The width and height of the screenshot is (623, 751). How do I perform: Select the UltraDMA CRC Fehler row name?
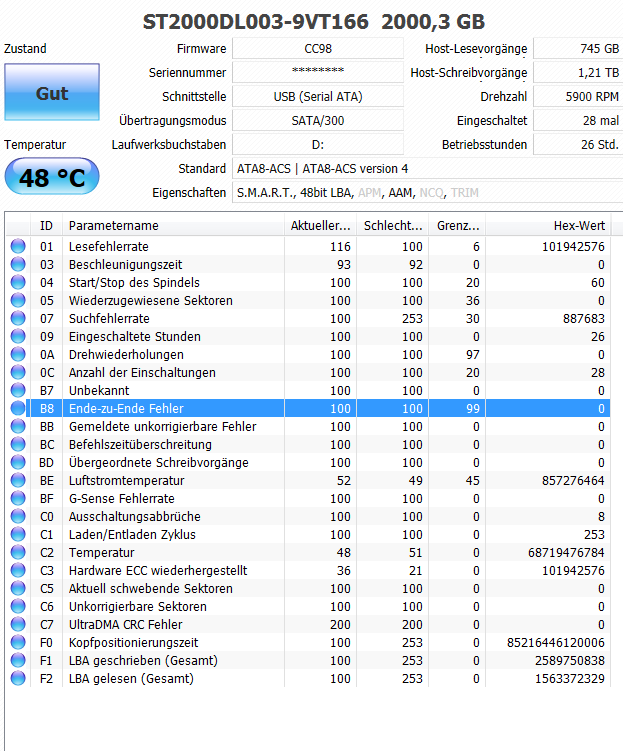tap(125, 625)
